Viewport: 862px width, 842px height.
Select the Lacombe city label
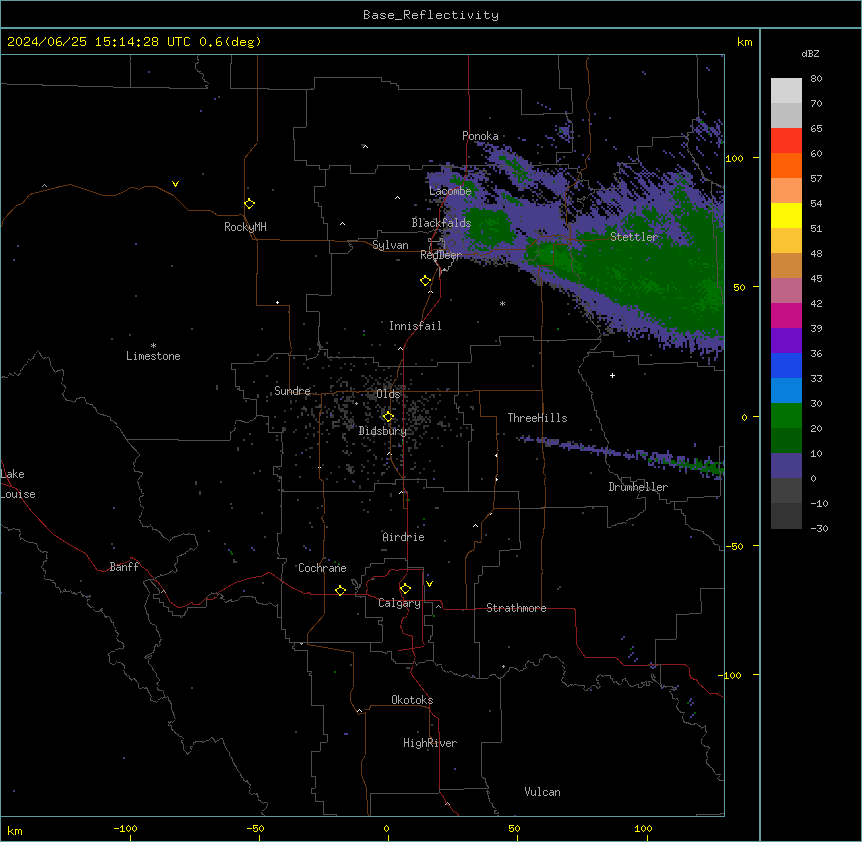tap(450, 191)
